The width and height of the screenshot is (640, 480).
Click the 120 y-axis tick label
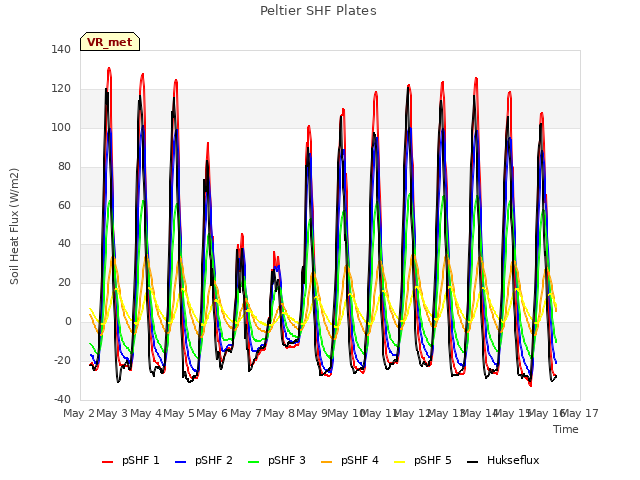coord(61,88)
